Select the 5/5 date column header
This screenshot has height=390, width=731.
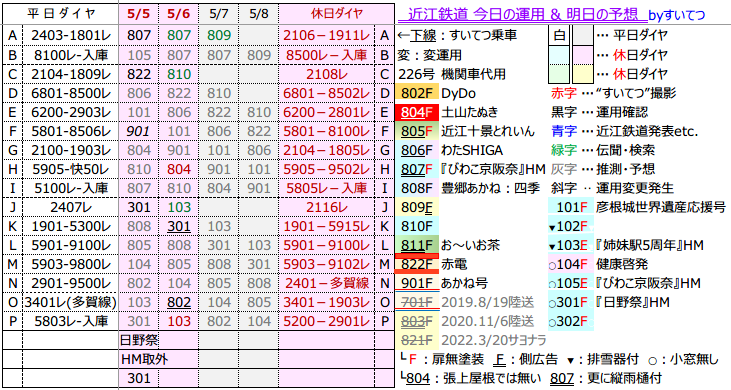[138, 14]
